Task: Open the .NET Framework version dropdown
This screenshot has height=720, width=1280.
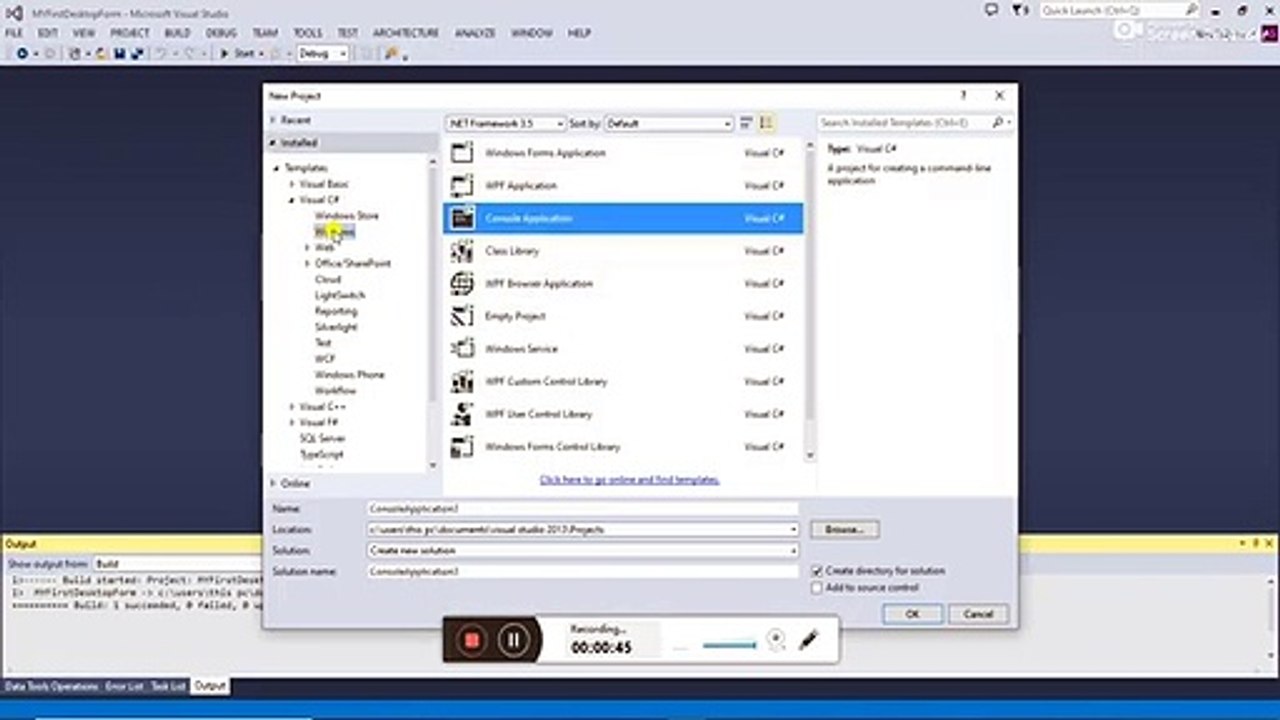Action: click(506, 123)
